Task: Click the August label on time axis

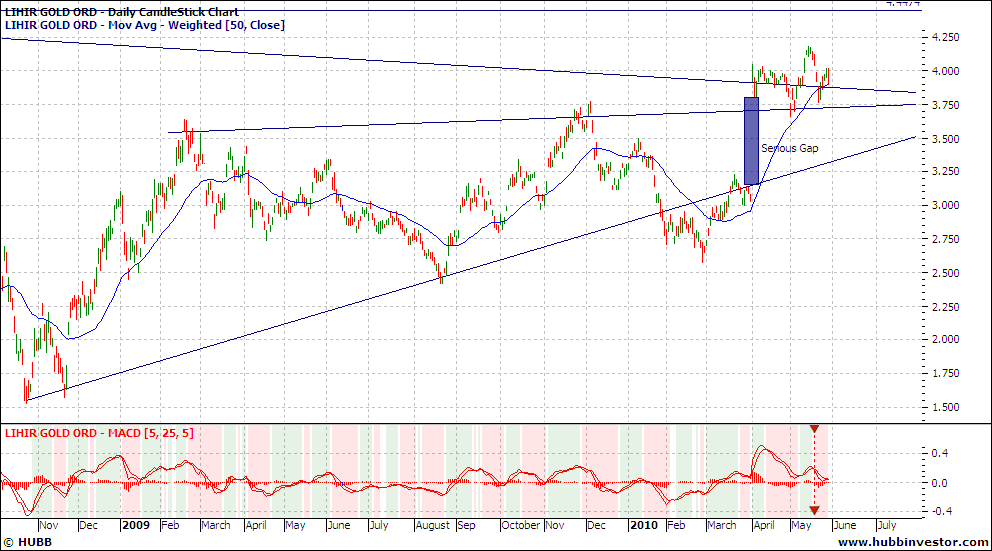Action: point(433,525)
